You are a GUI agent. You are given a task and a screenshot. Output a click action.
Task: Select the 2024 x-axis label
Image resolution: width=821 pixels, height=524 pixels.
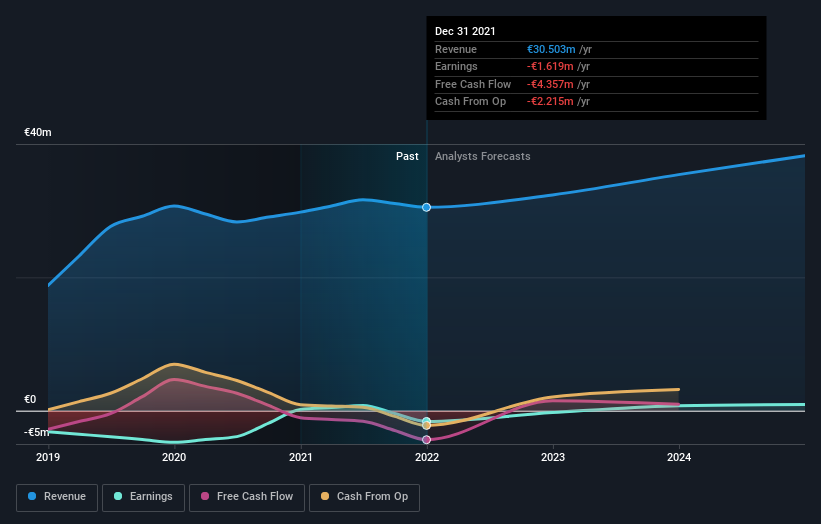[x=679, y=457]
